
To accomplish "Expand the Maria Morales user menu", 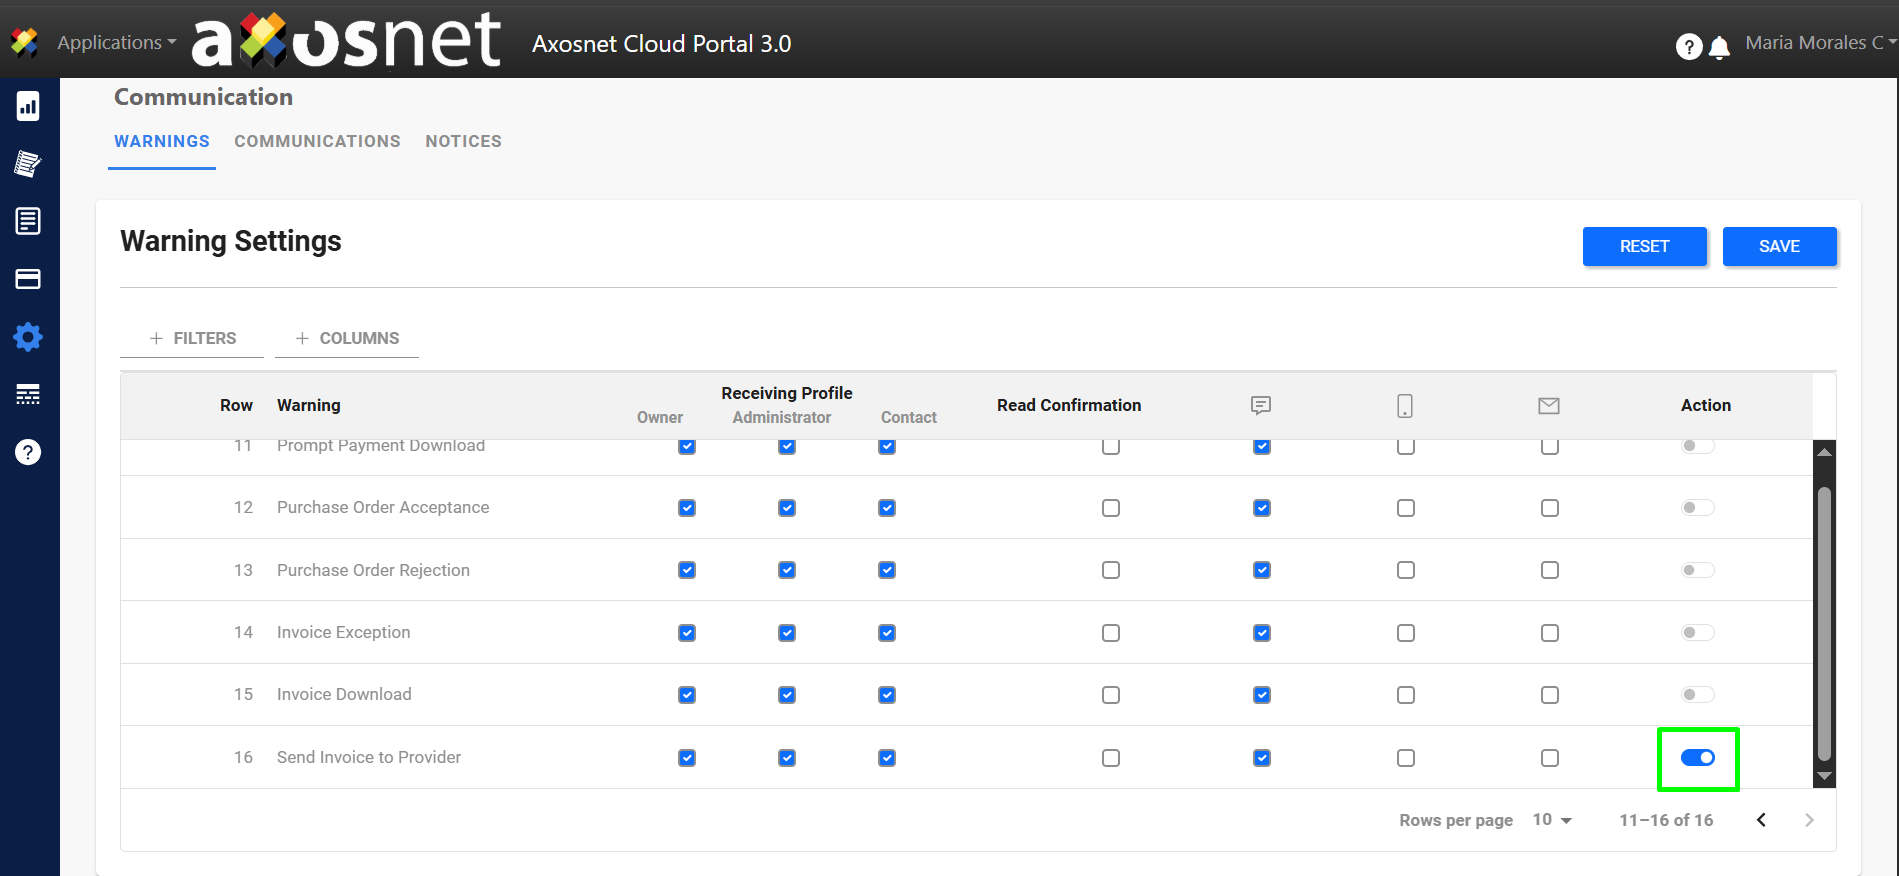I will [1818, 43].
